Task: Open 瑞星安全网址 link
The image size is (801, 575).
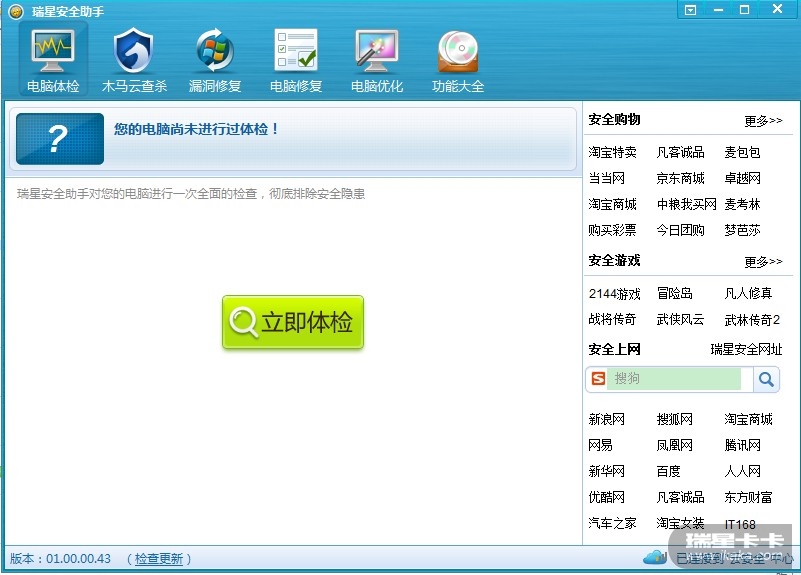Action: click(746, 349)
